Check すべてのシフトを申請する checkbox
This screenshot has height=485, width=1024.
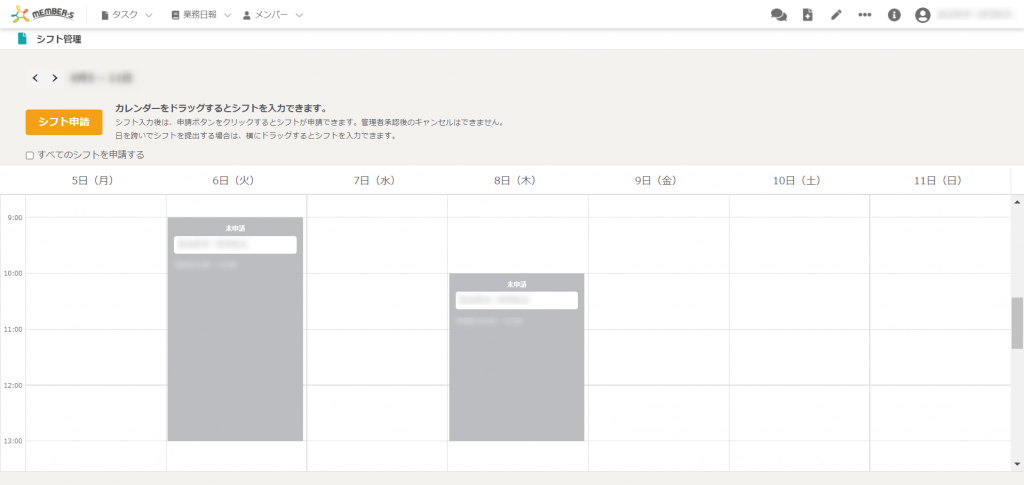point(29,155)
